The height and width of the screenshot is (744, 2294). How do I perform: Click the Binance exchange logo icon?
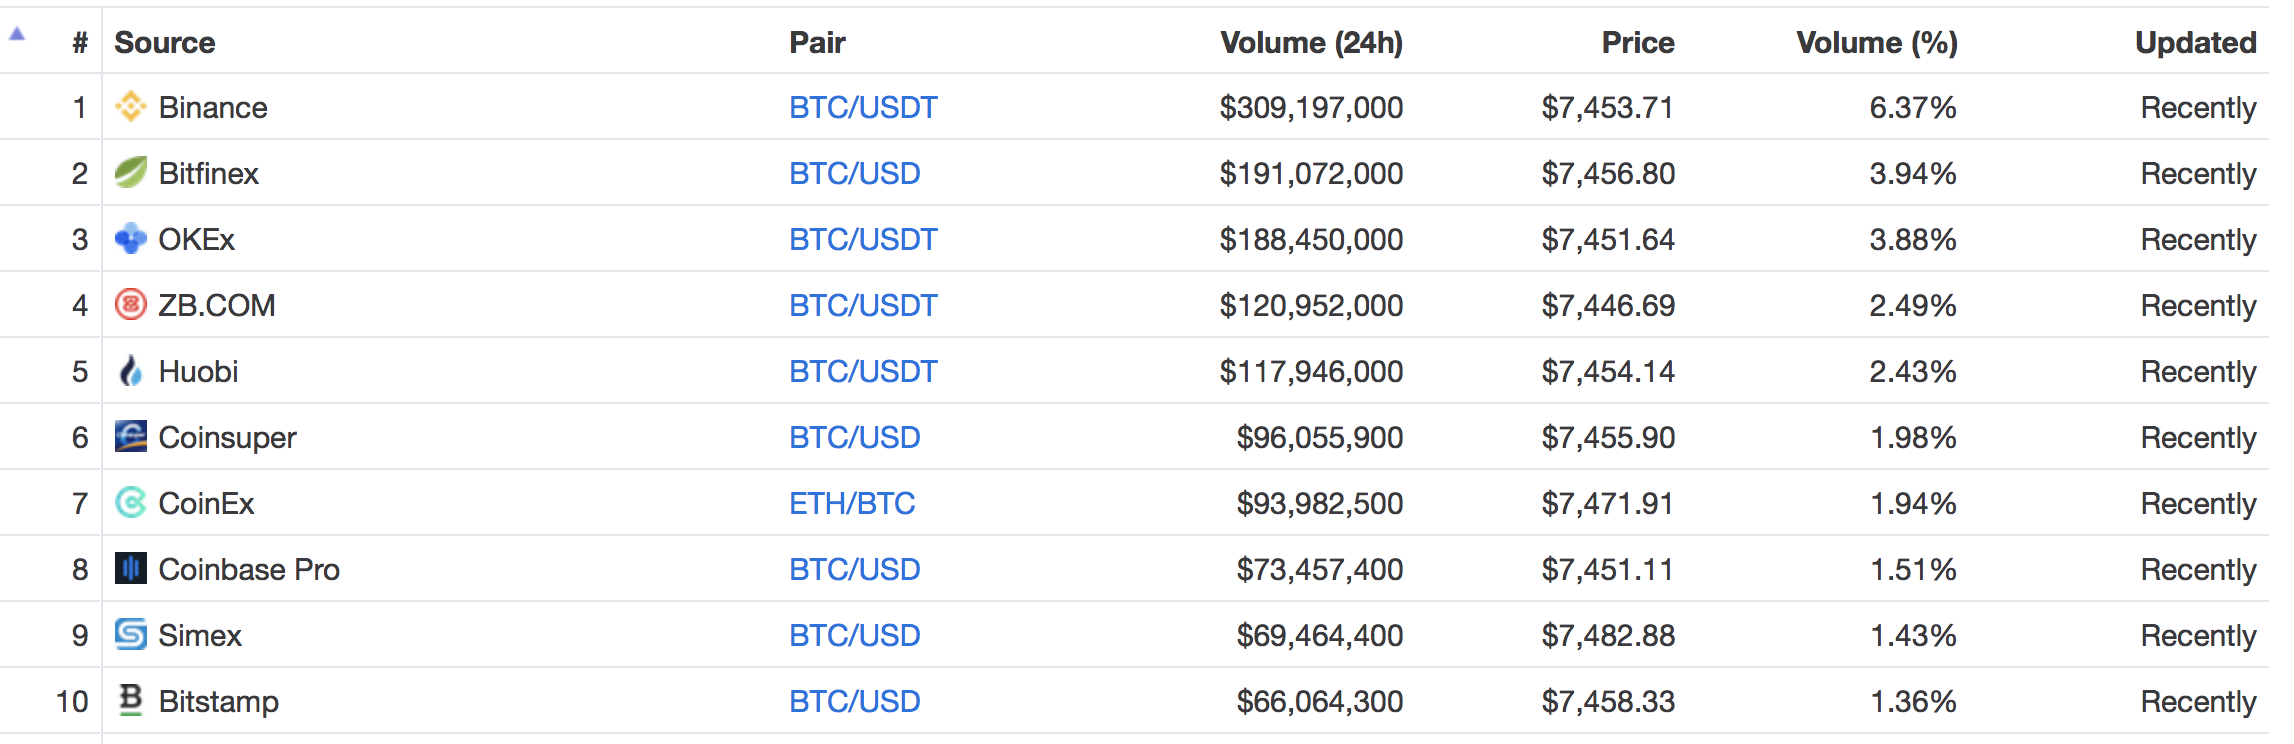(x=131, y=106)
